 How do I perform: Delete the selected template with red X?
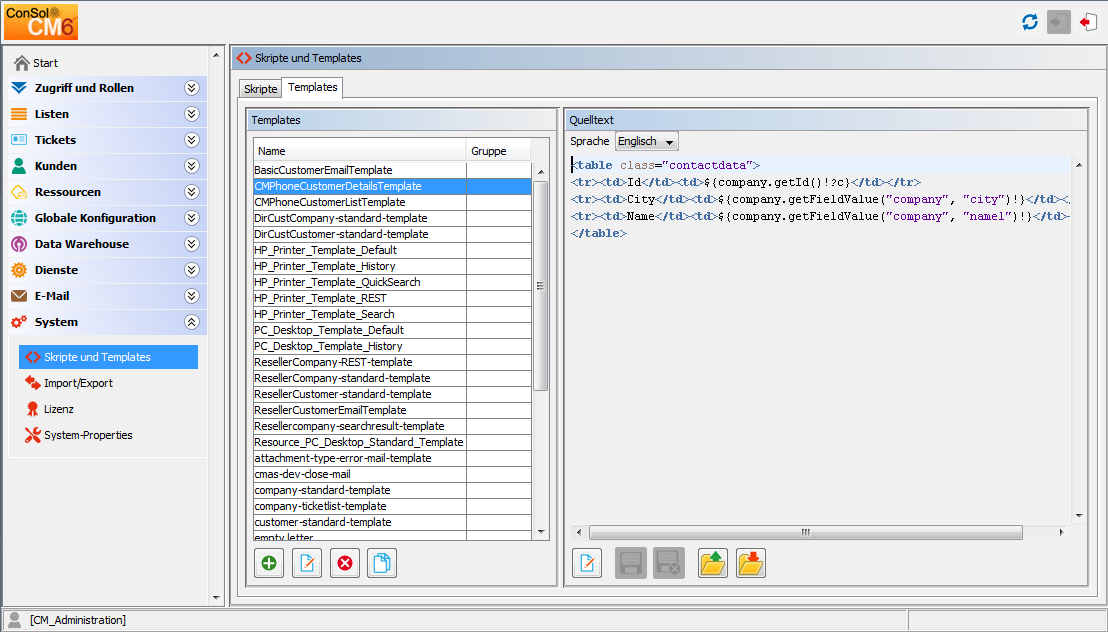tap(345, 563)
